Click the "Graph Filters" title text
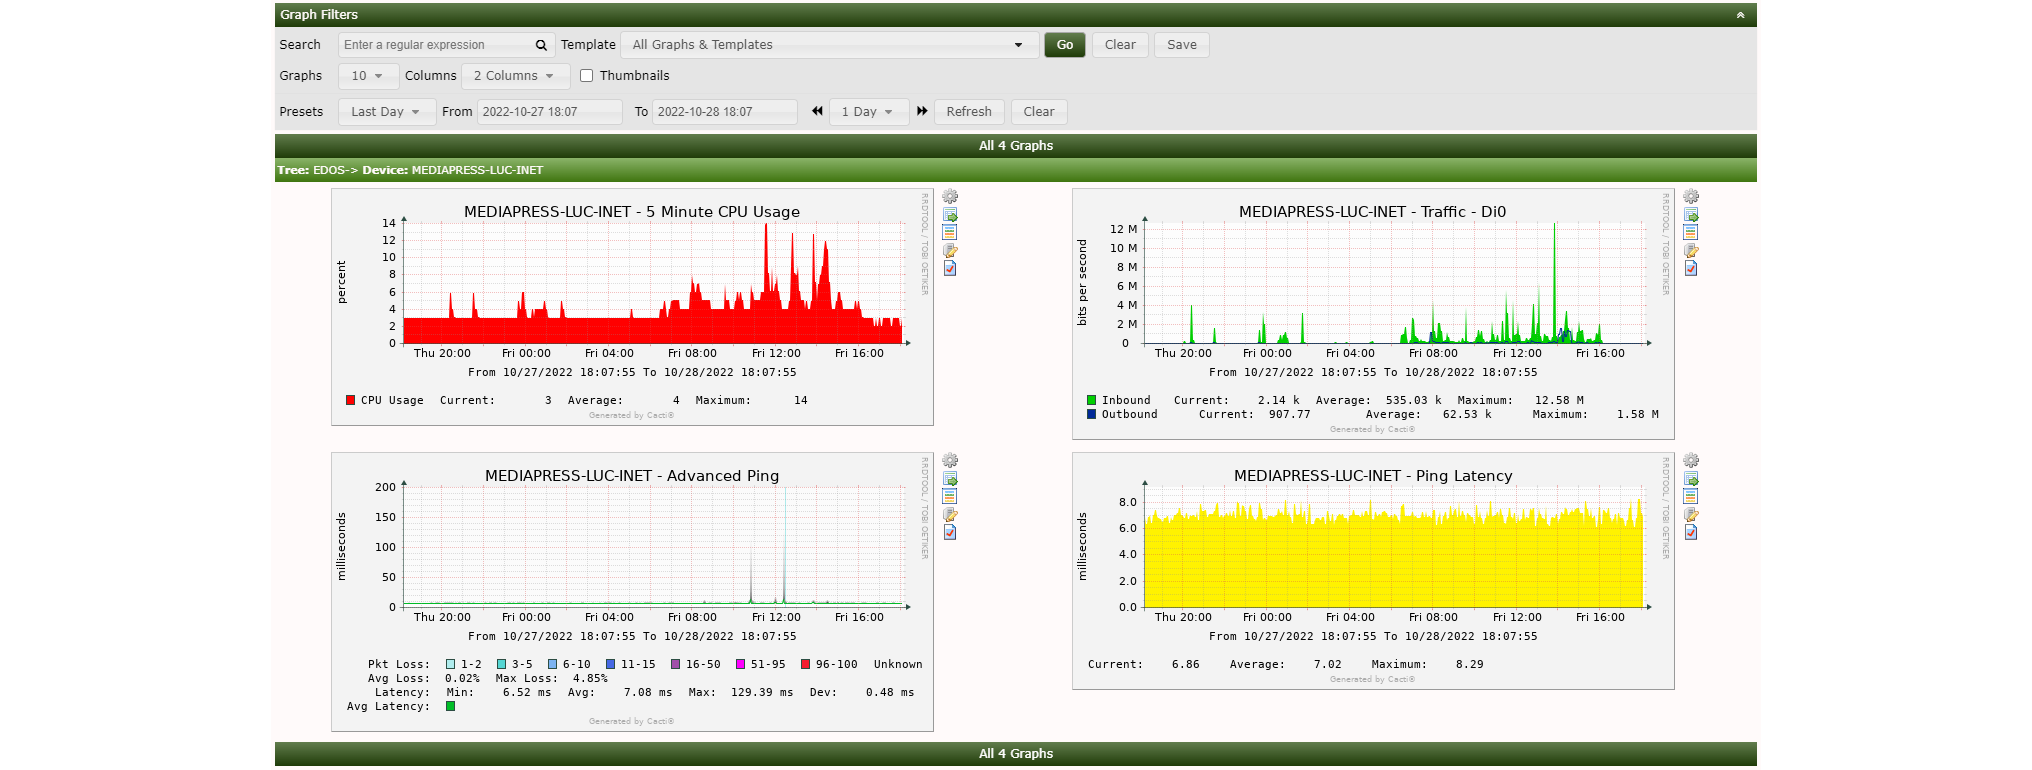Image resolution: width=2032 pixels, height=770 pixels. [319, 15]
